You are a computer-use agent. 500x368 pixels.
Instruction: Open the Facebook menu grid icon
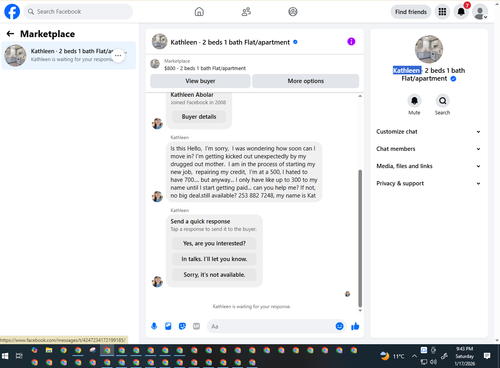pos(442,12)
